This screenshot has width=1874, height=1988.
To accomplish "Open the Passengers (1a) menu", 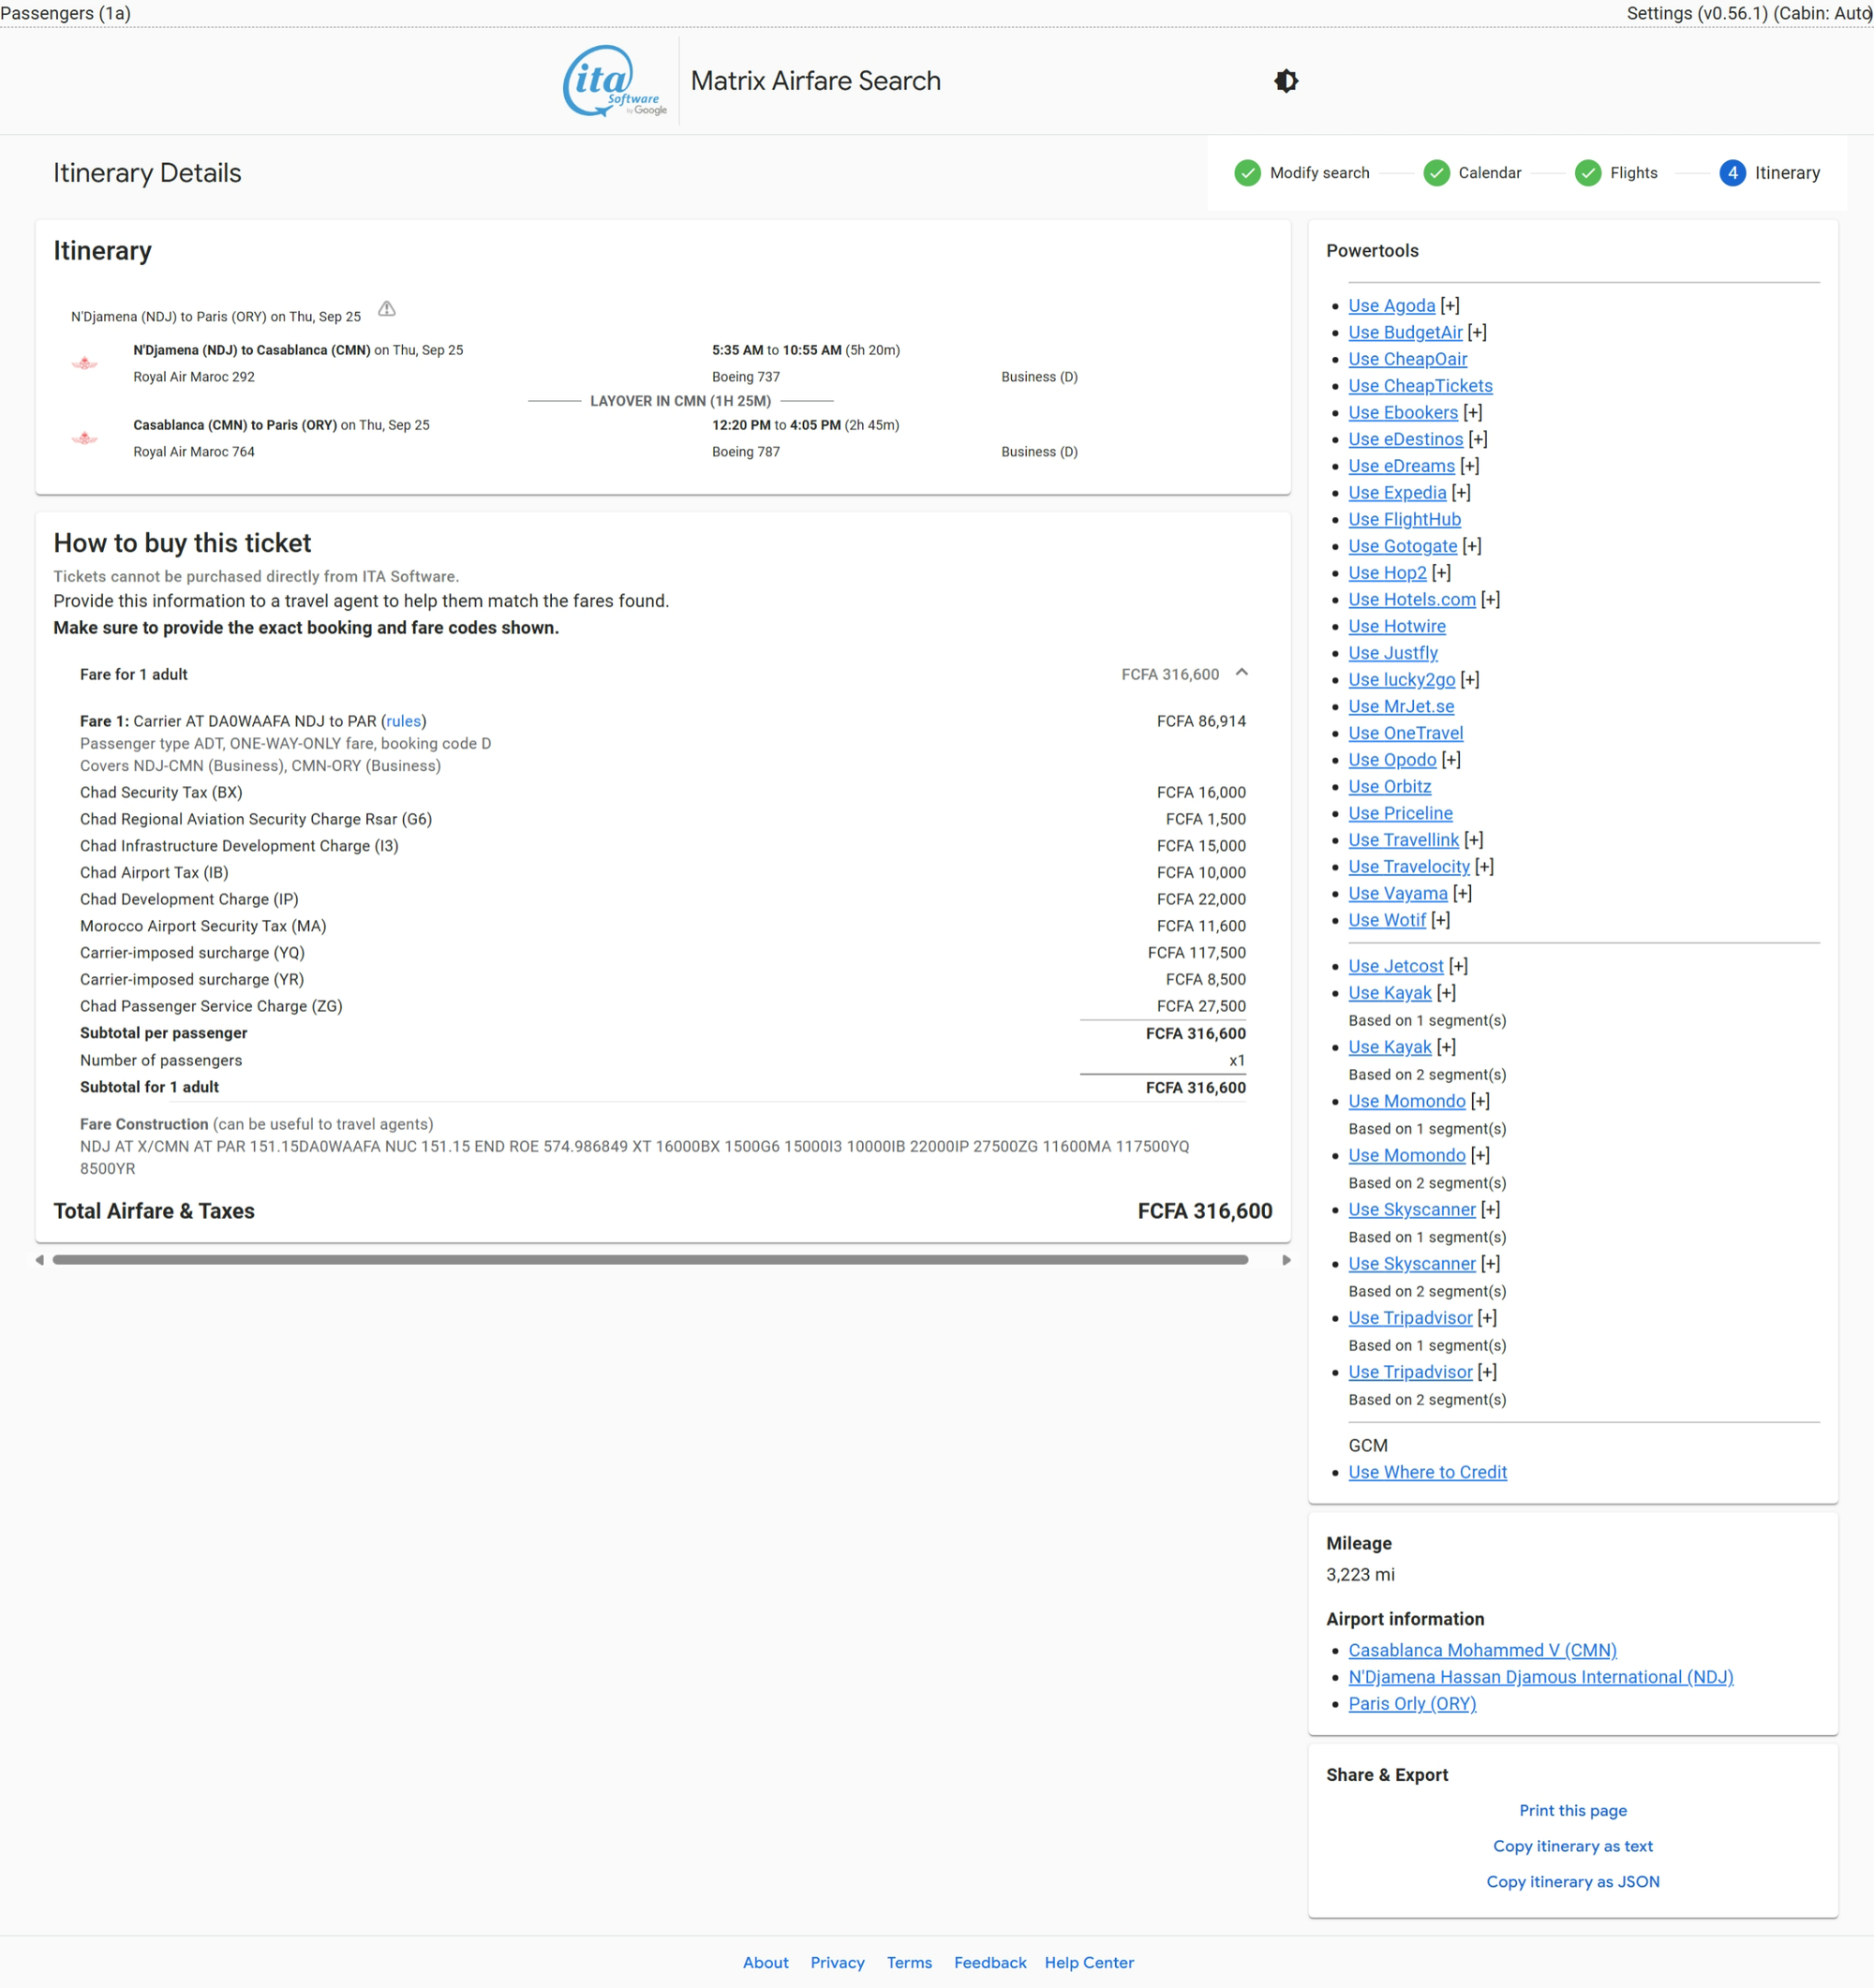I will 66,13.
